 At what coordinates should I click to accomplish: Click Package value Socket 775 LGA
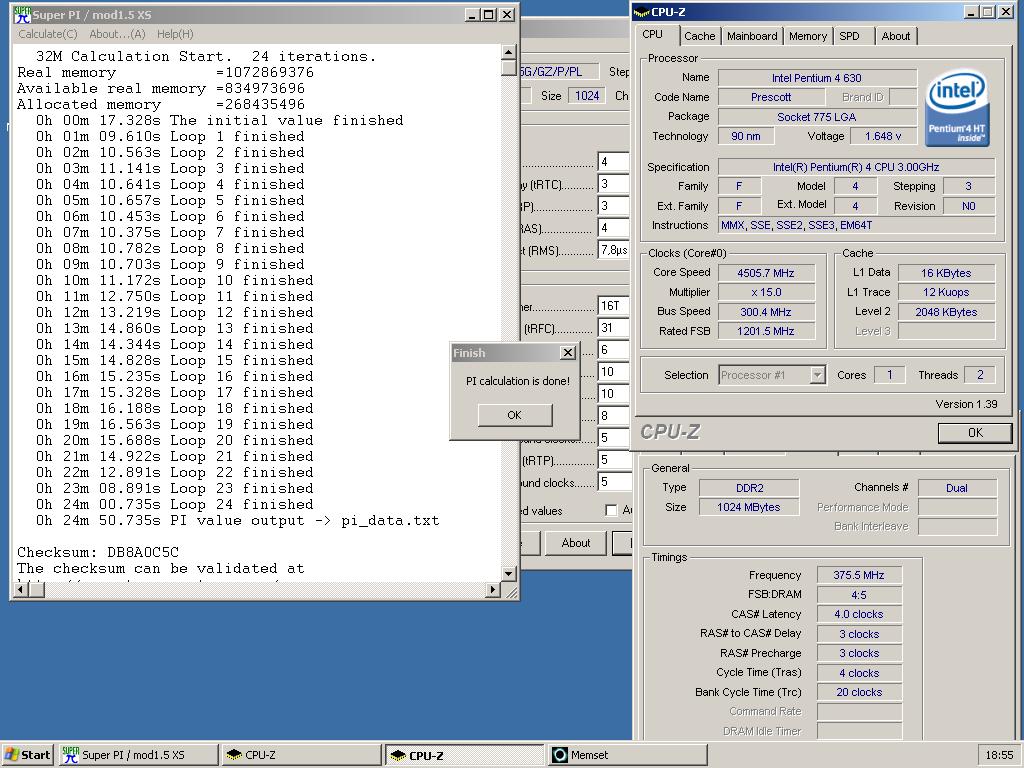point(816,116)
